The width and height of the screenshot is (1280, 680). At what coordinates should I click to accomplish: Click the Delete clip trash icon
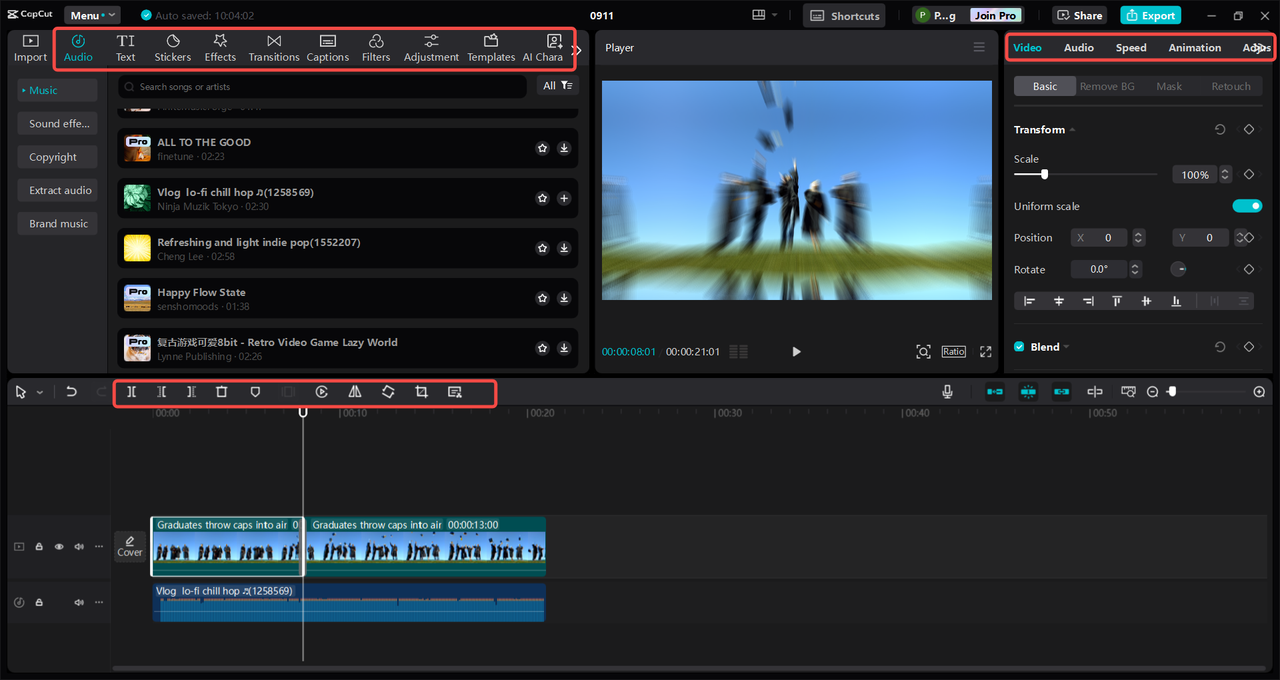(x=222, y=392)
